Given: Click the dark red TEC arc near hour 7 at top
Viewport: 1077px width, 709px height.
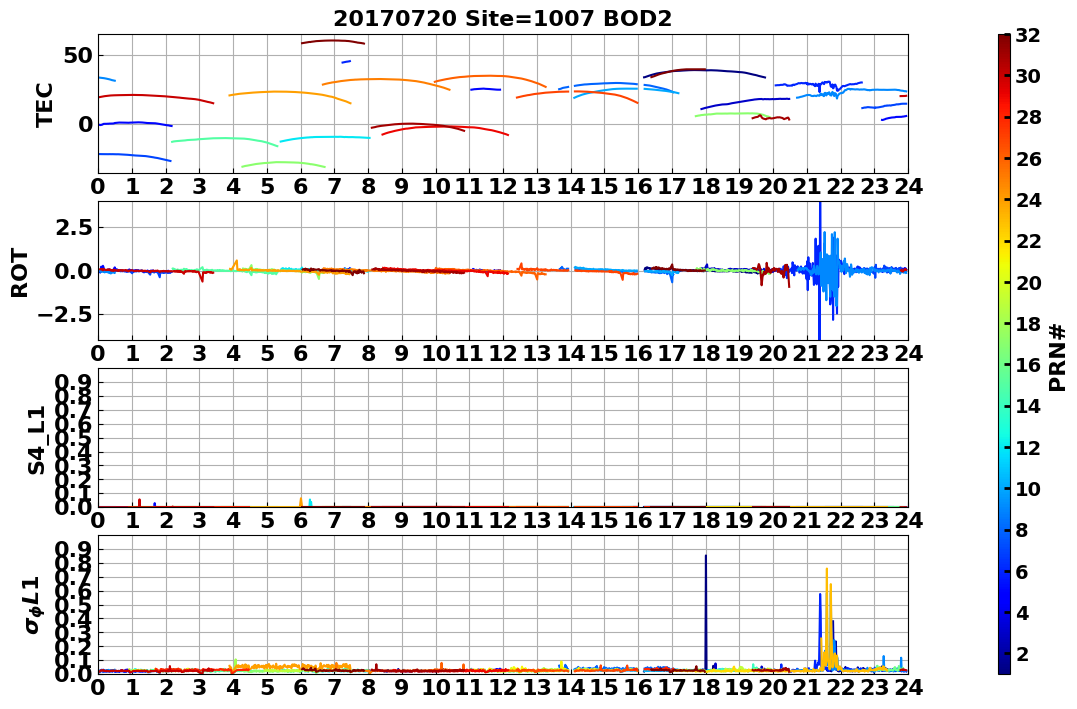Looking at the screenshot, I should (x=333, y=42).
